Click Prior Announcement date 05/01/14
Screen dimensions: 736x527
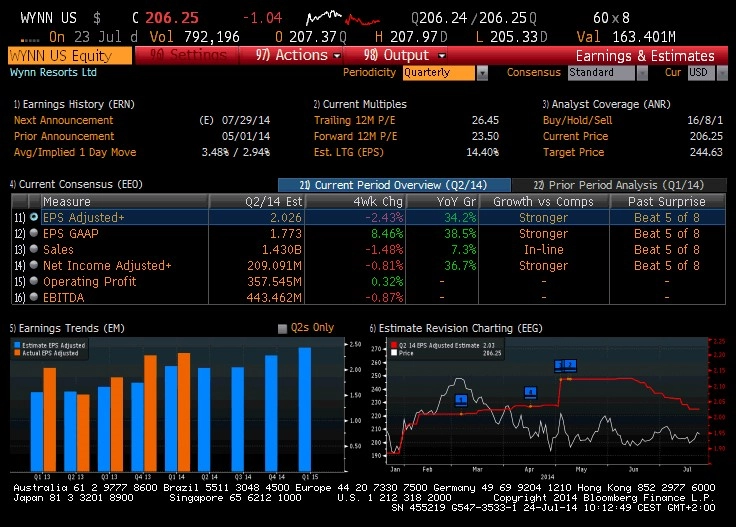pos(246,136)
